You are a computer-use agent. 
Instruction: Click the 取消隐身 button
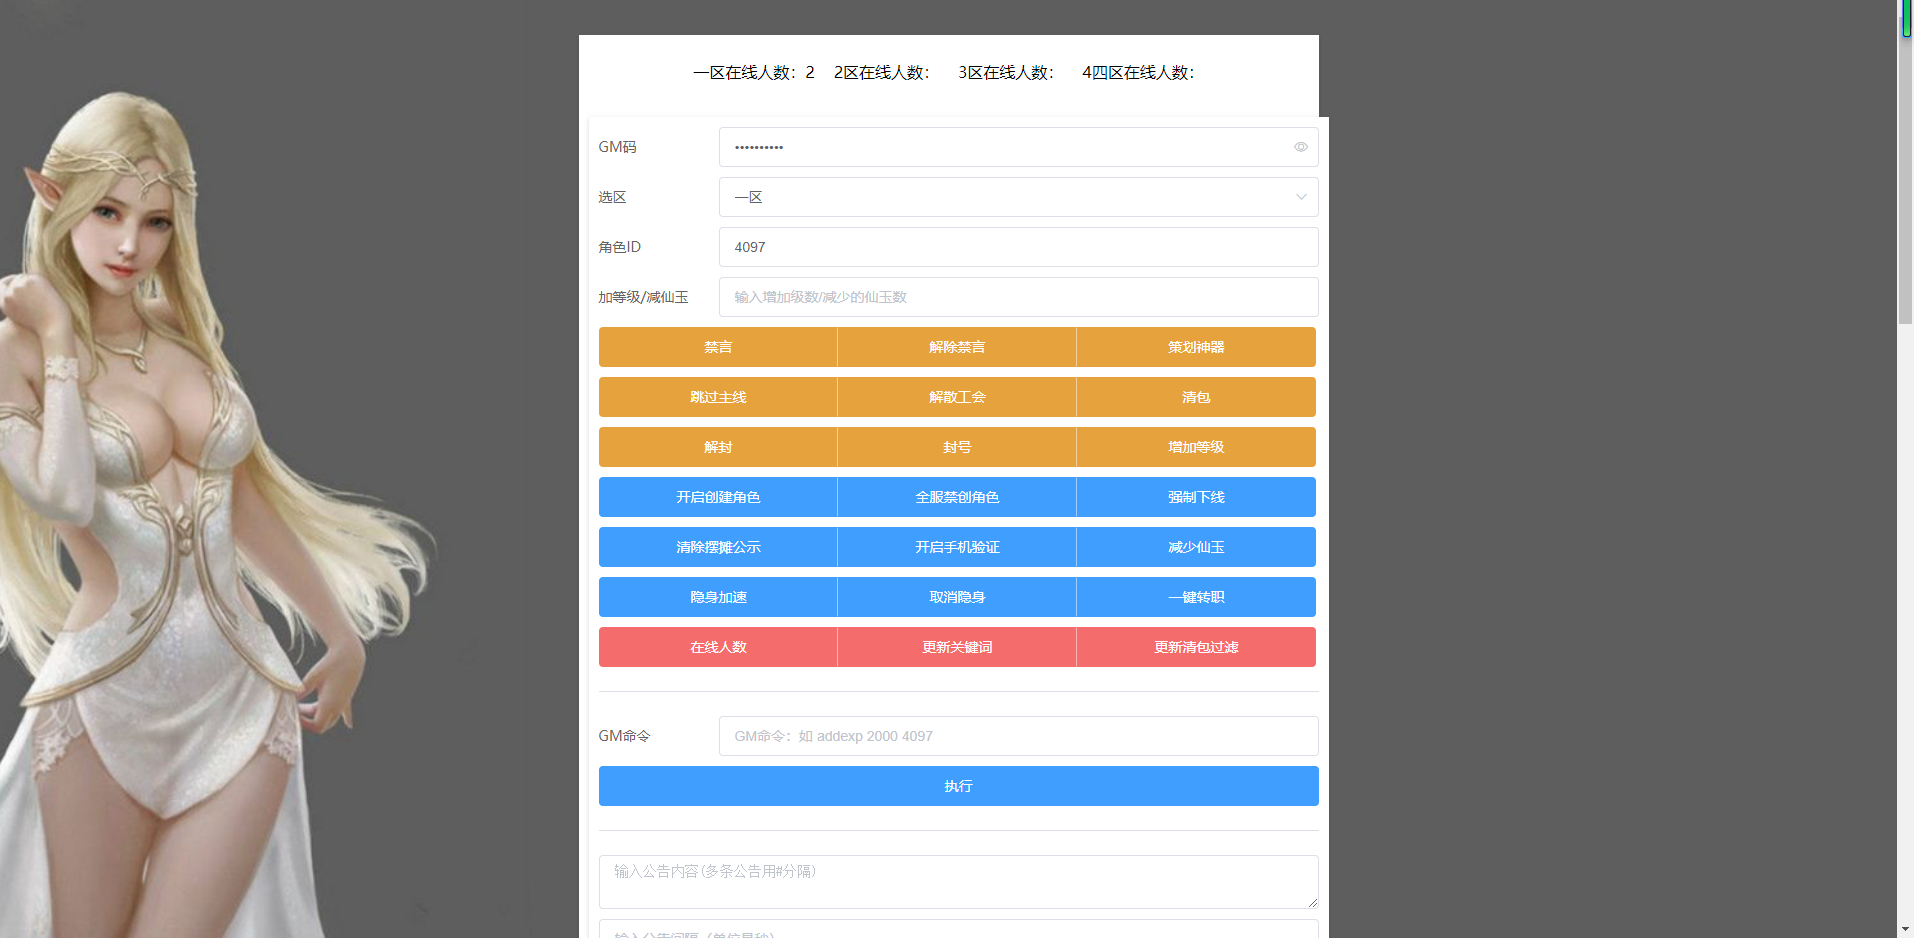[x=957, y=597]
